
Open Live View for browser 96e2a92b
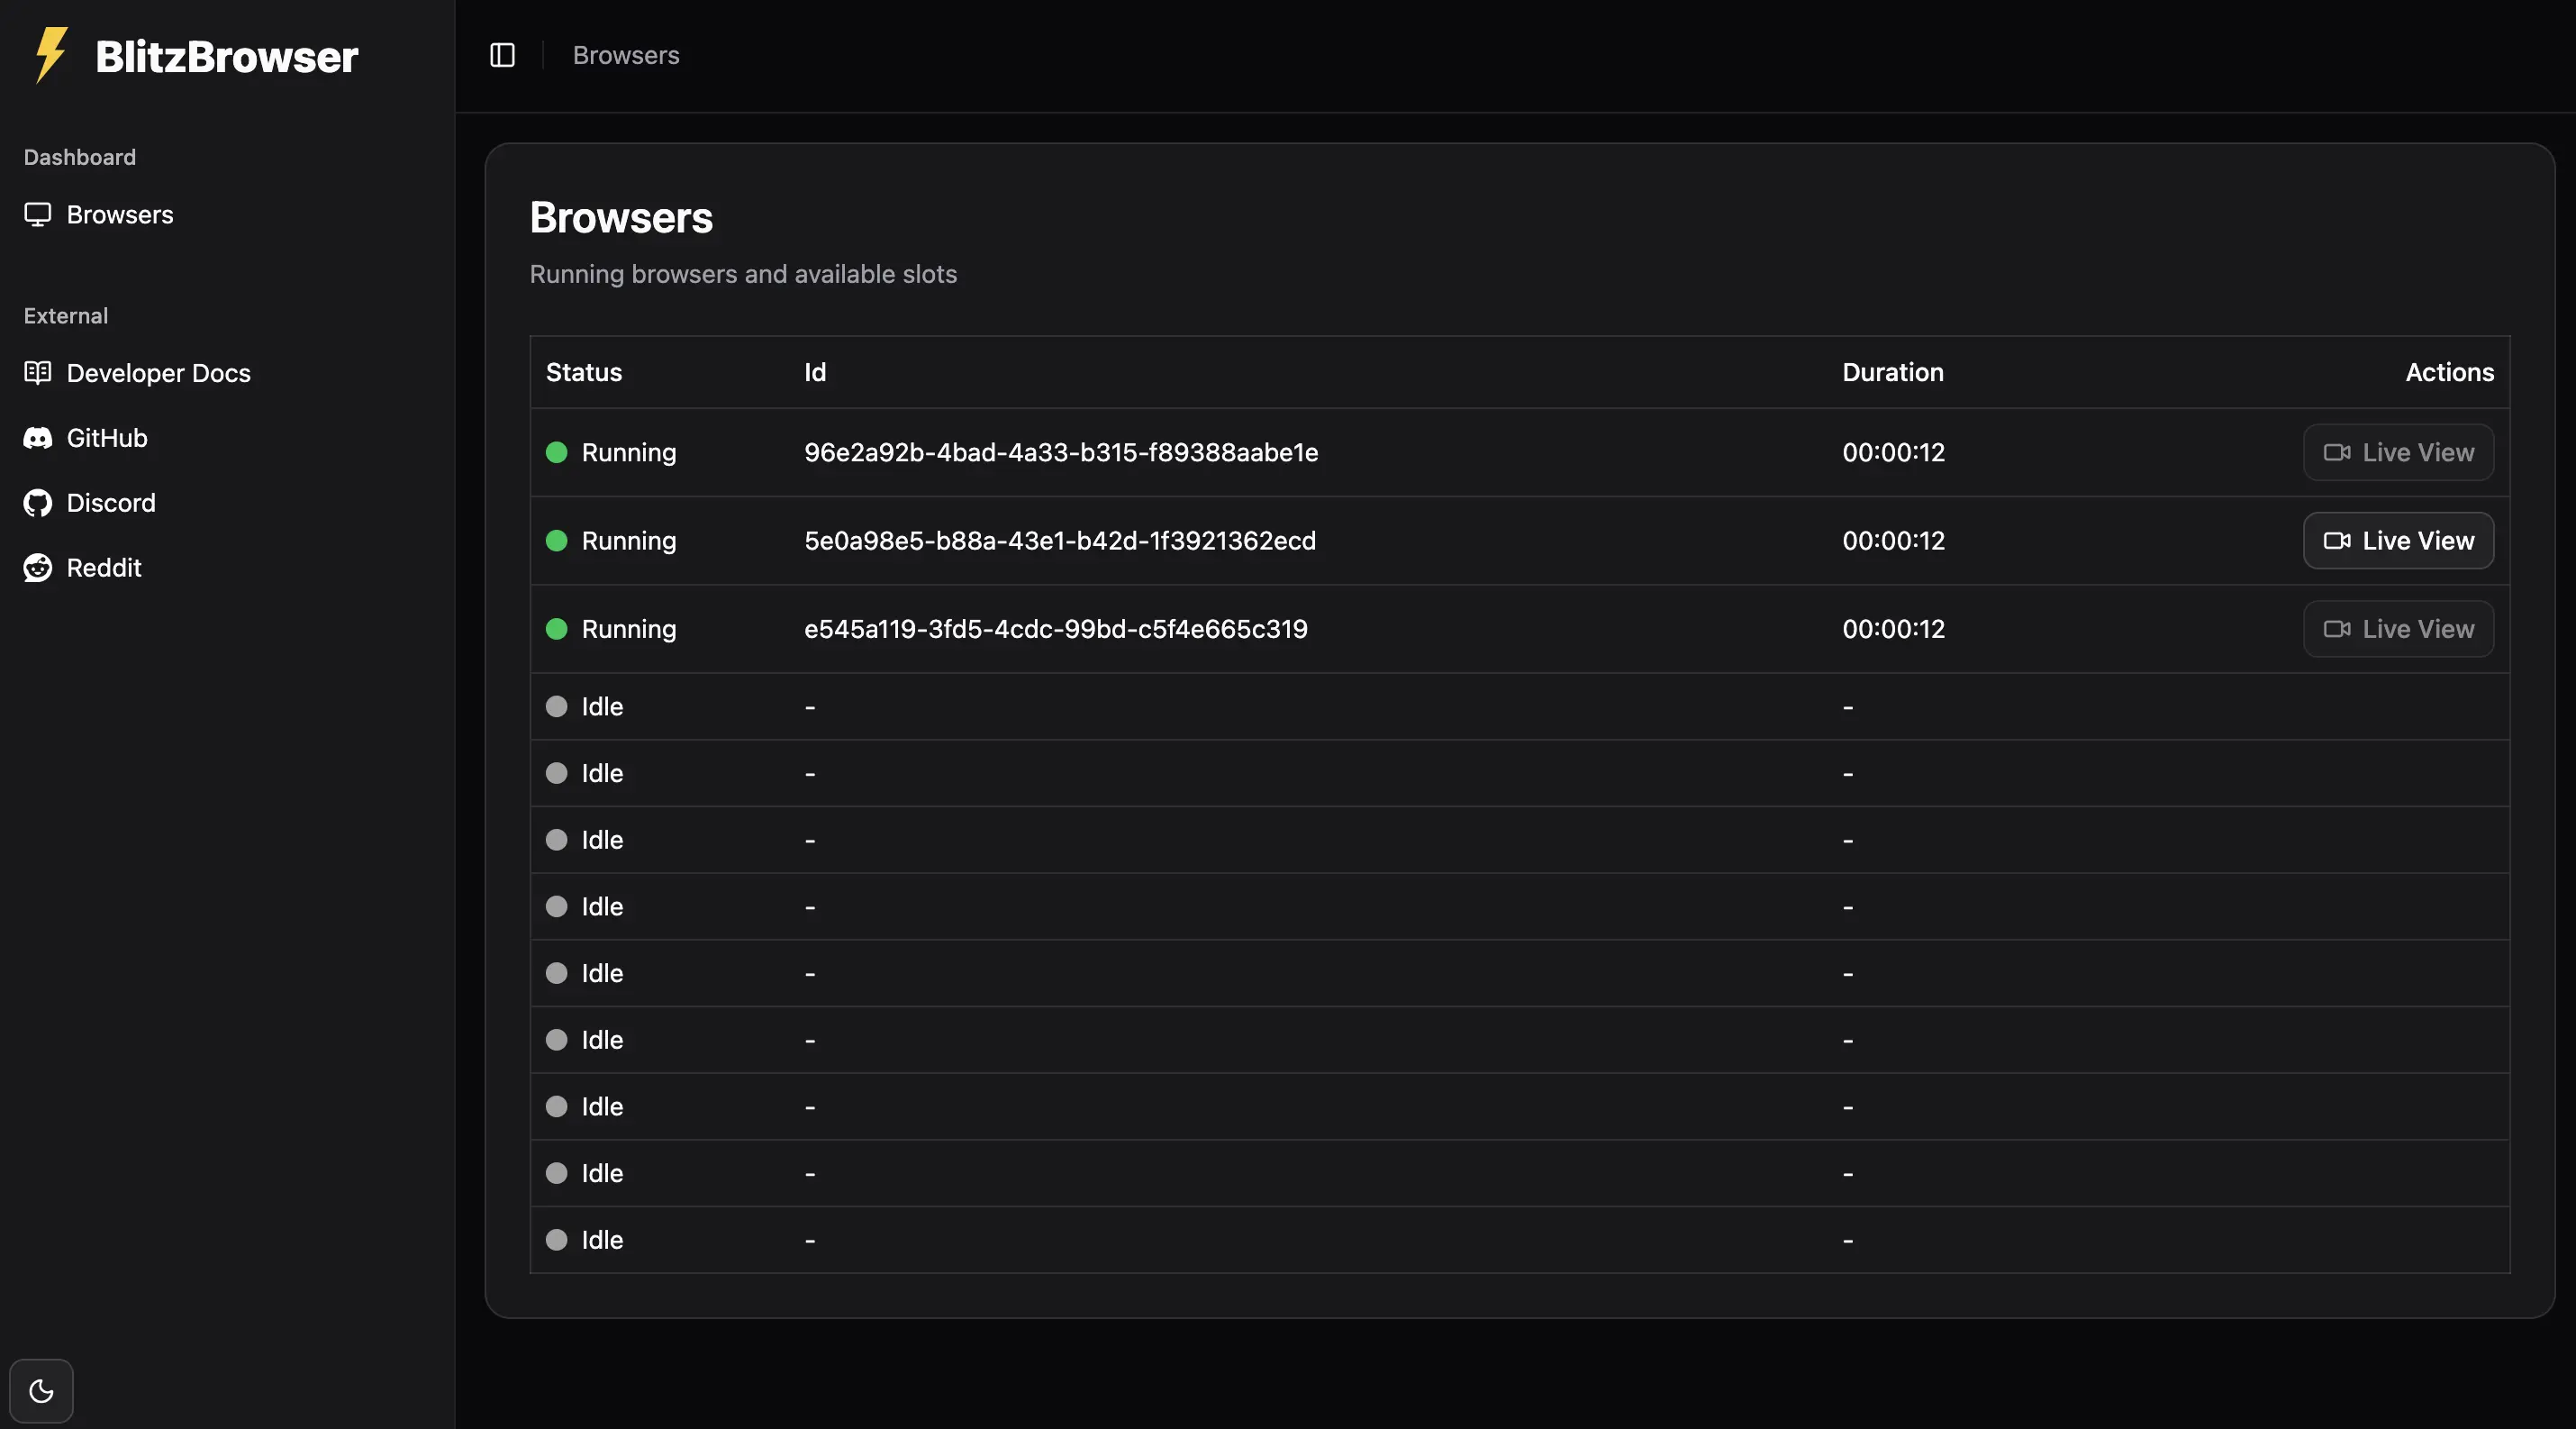coord(2398,452)
